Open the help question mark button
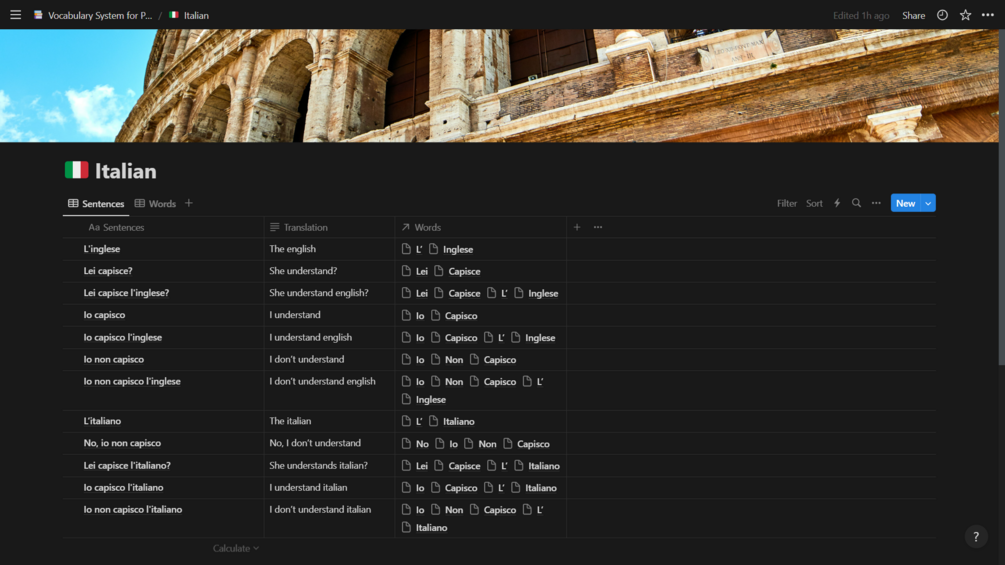1005x565 pixels. pos(976,537)
